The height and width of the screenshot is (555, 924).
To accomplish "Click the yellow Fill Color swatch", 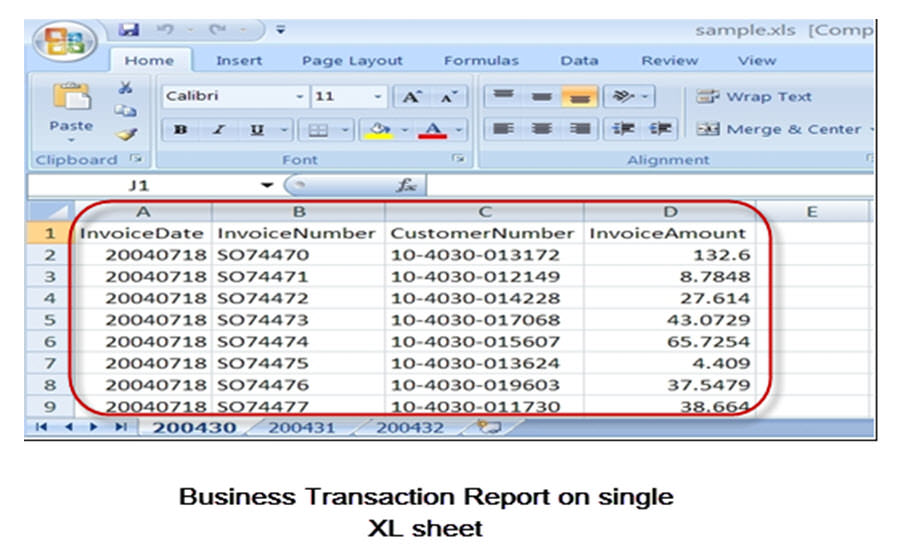I will pyautogui.click(x=379, y=129).
